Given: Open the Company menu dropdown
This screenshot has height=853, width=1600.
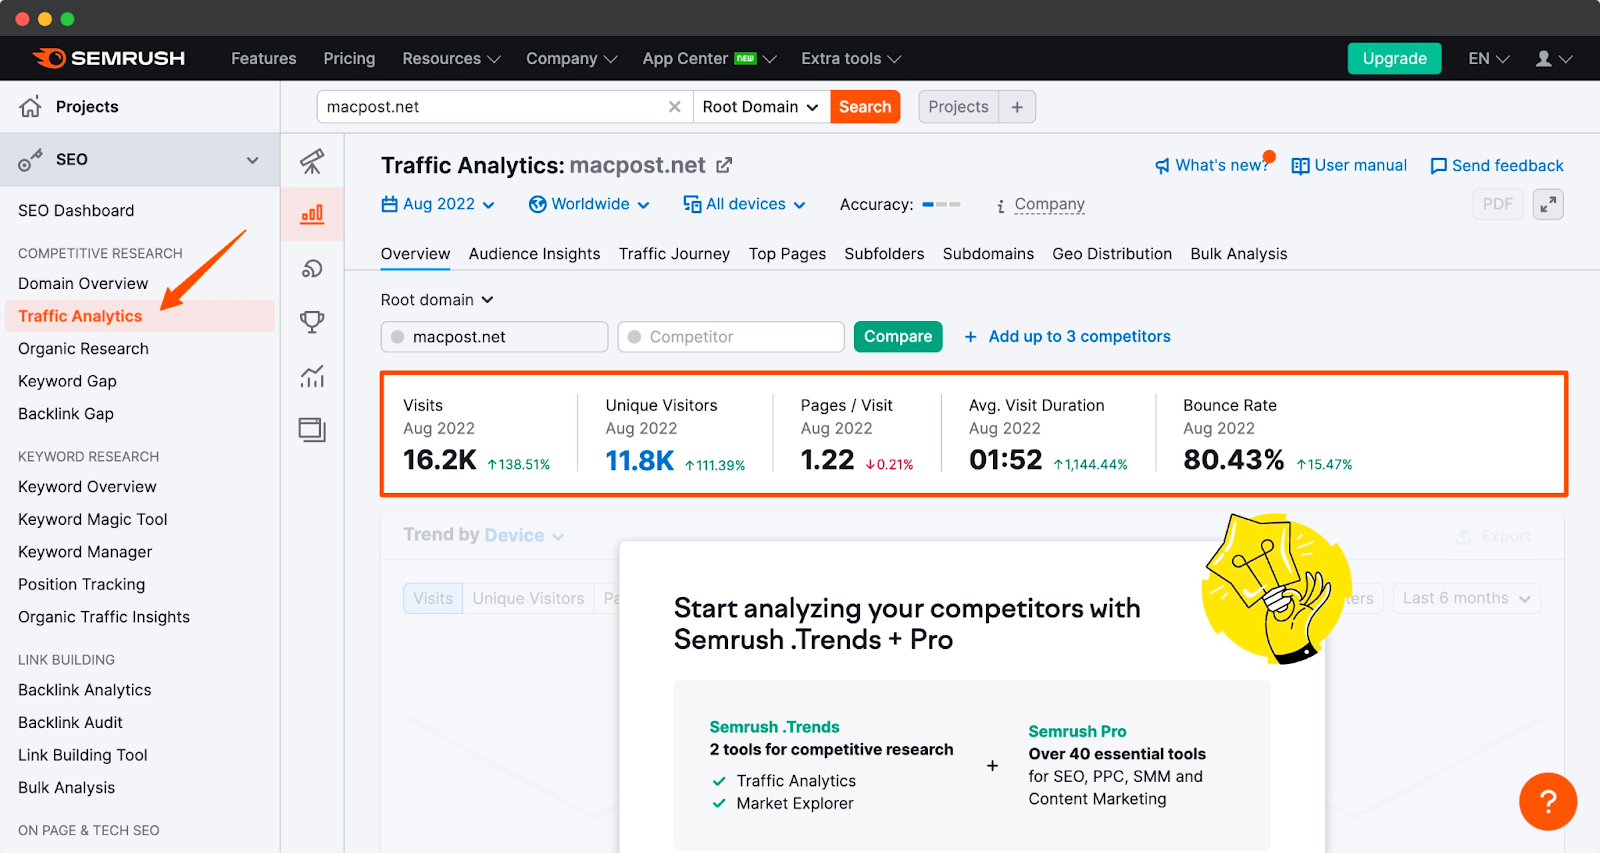Looking at the screenshot, I should tap(572, 58).
